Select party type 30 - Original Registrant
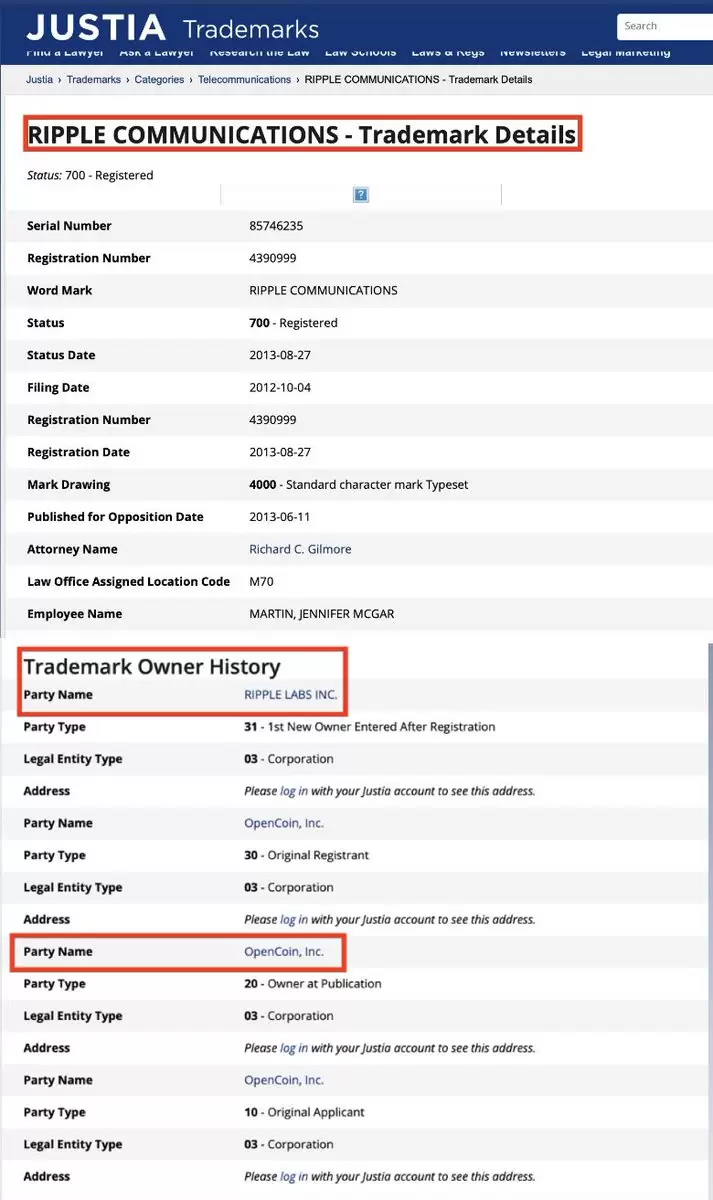 [x=306, y=855]
